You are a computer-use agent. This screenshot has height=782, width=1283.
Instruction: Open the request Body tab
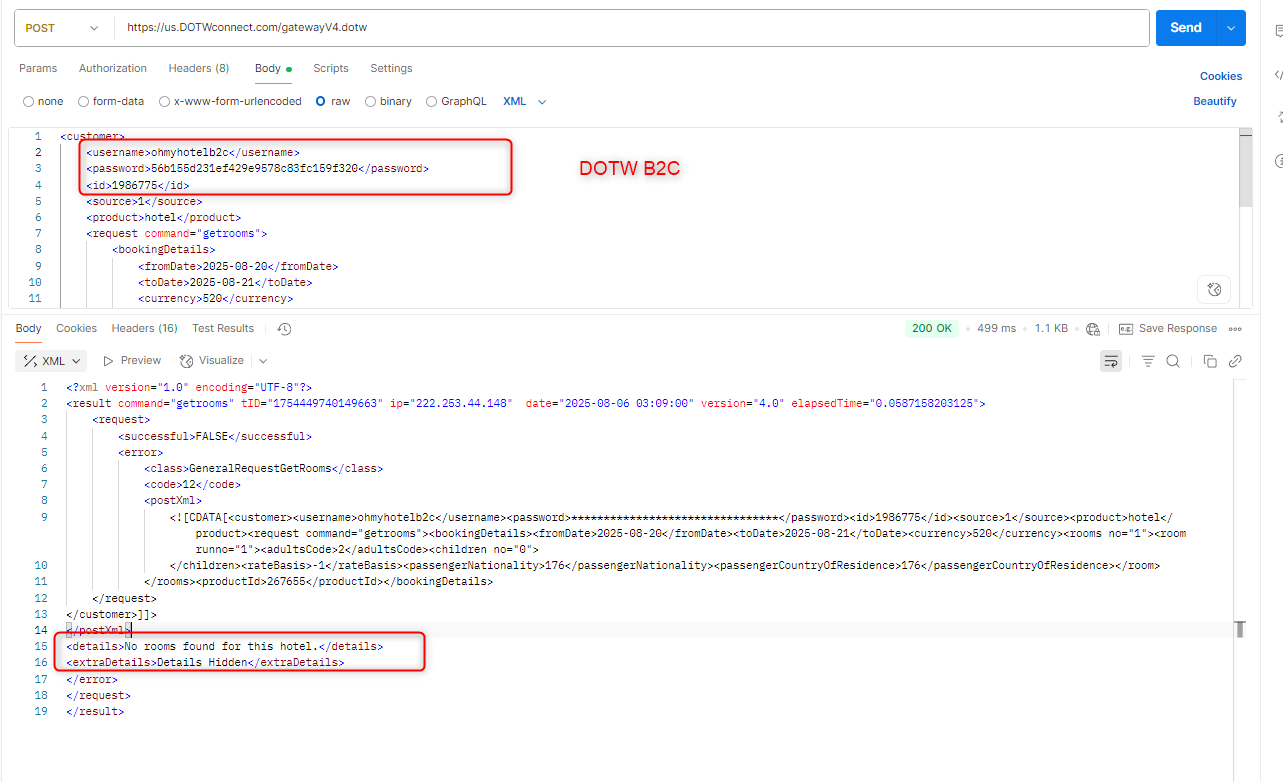coord(273,68)
